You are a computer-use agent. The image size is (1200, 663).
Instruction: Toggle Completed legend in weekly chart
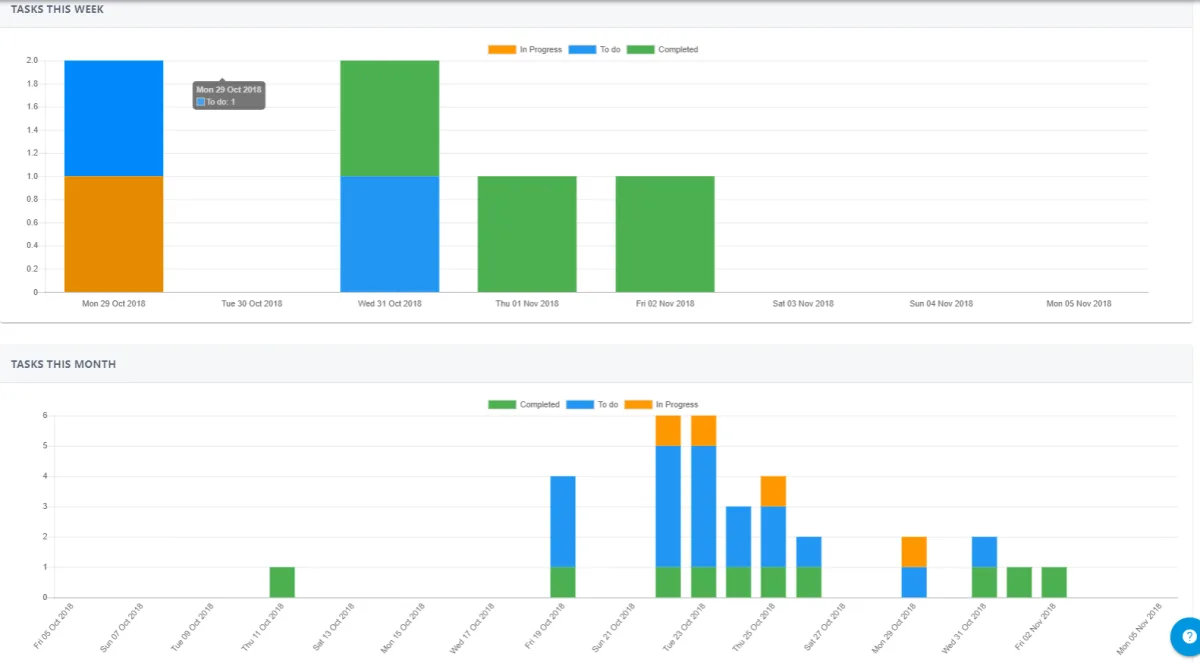coord(662,49)
